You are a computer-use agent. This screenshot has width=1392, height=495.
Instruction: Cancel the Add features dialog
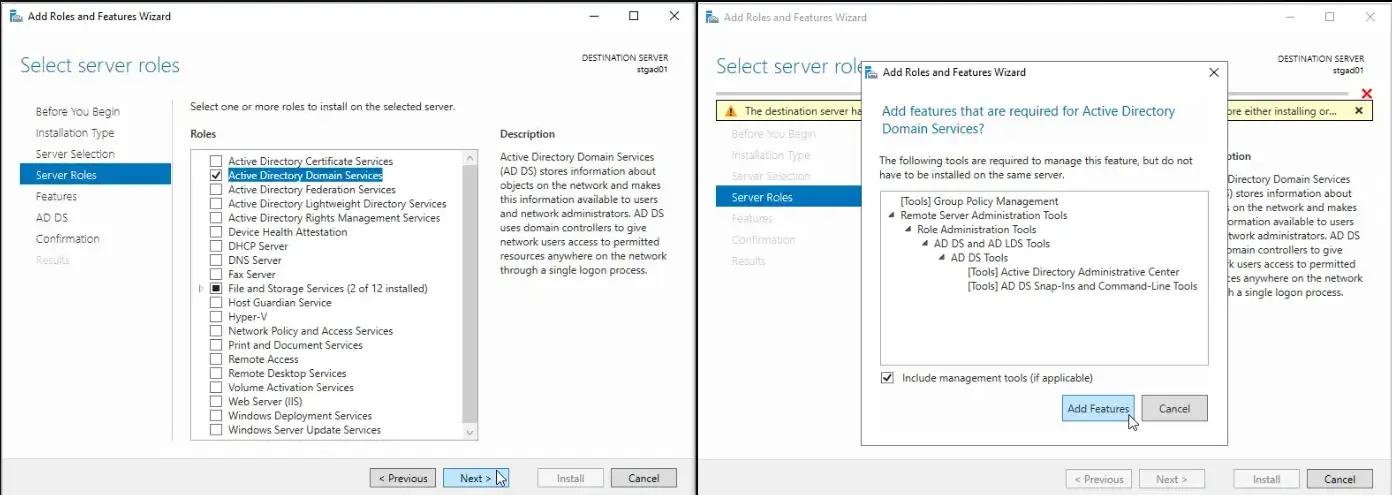point(1174,408)
